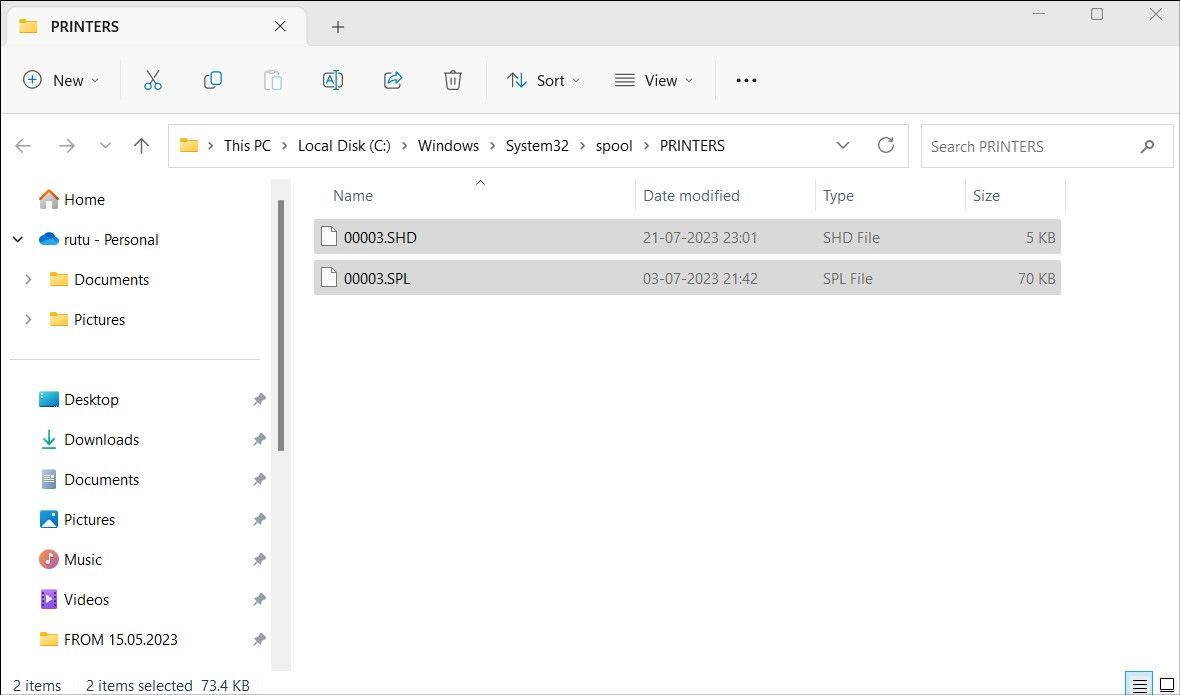Unpin Downloads from quick access
Screen dimensions: 1180x695
(x=259, y=439)
